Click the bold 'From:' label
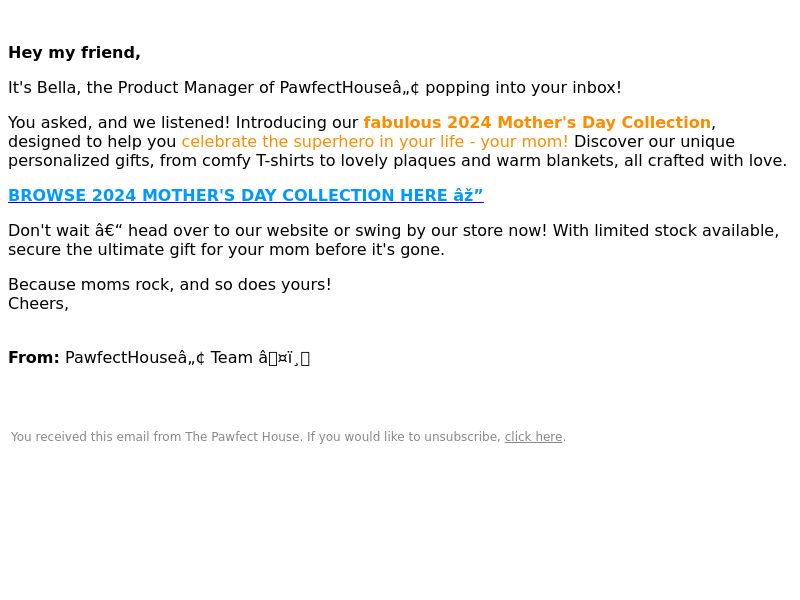This screenshot has width=800, height=600. point(34,358)
